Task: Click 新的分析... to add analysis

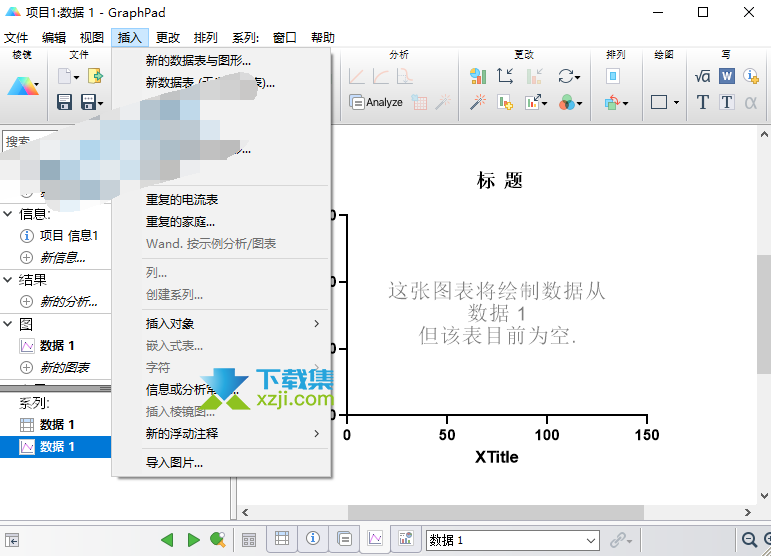Action: click(68, 302)
